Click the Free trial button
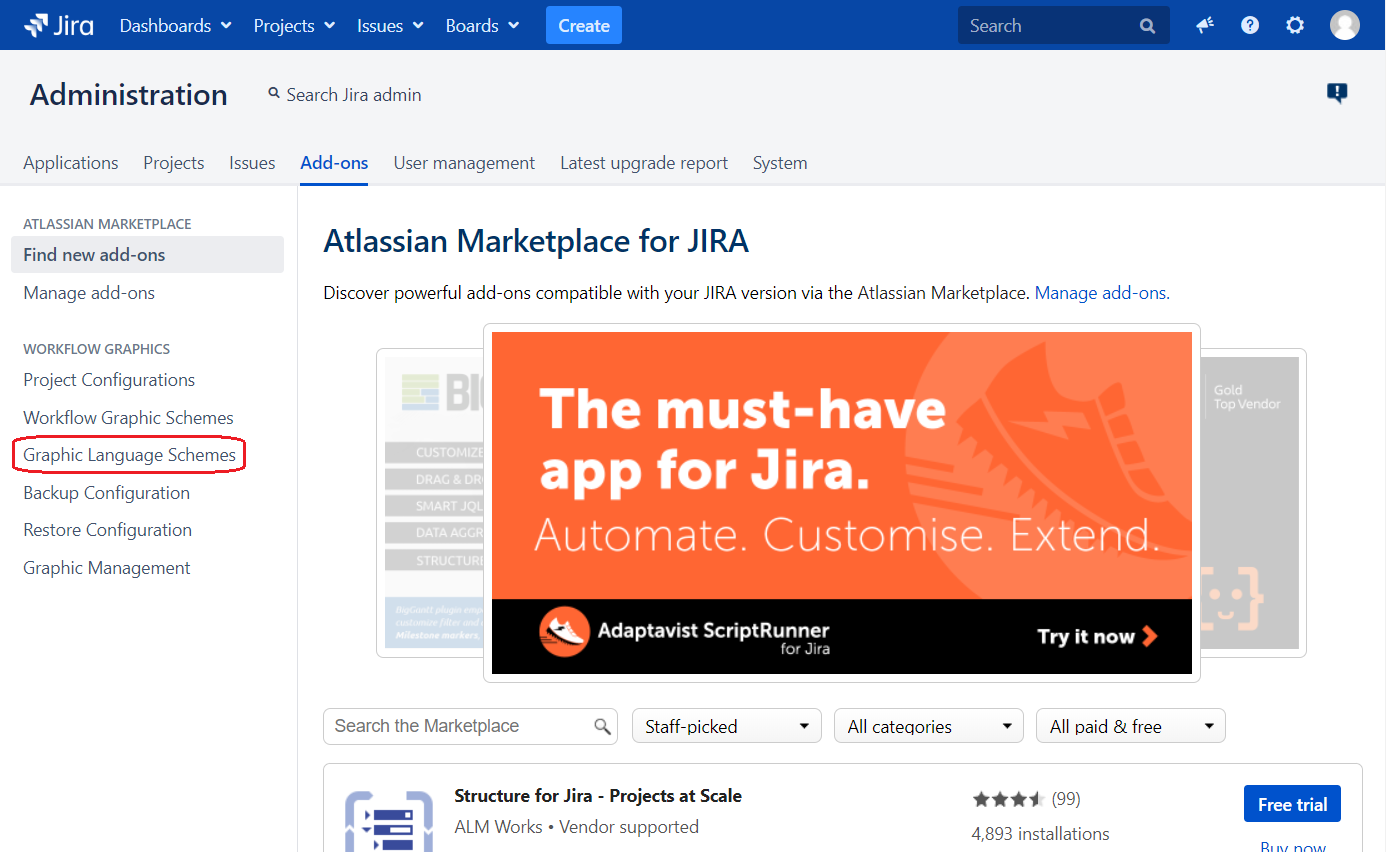This screenshot has height=852, width=1386. (1292, 805)
